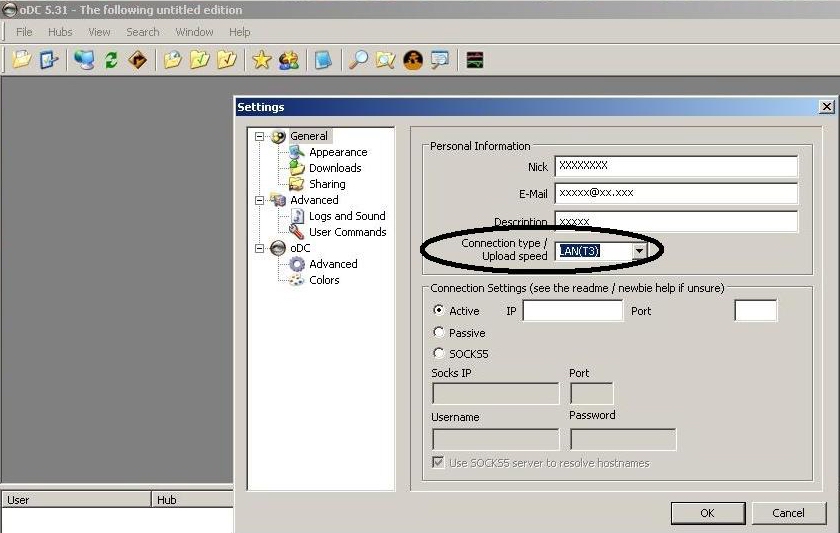Select Sharing in the settings tree
This screenshot has width=840, height=533.
[x=327, y=184]
